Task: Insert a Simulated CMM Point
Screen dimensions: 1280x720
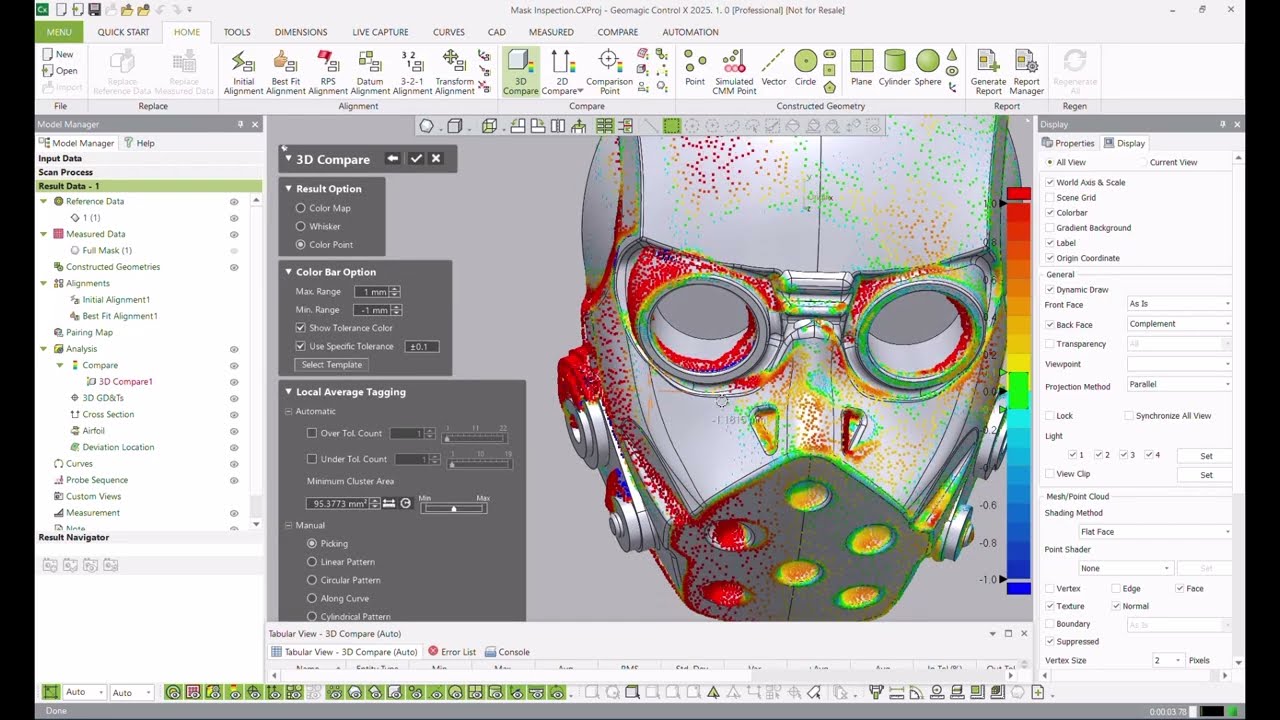Action: pos(734,72)
